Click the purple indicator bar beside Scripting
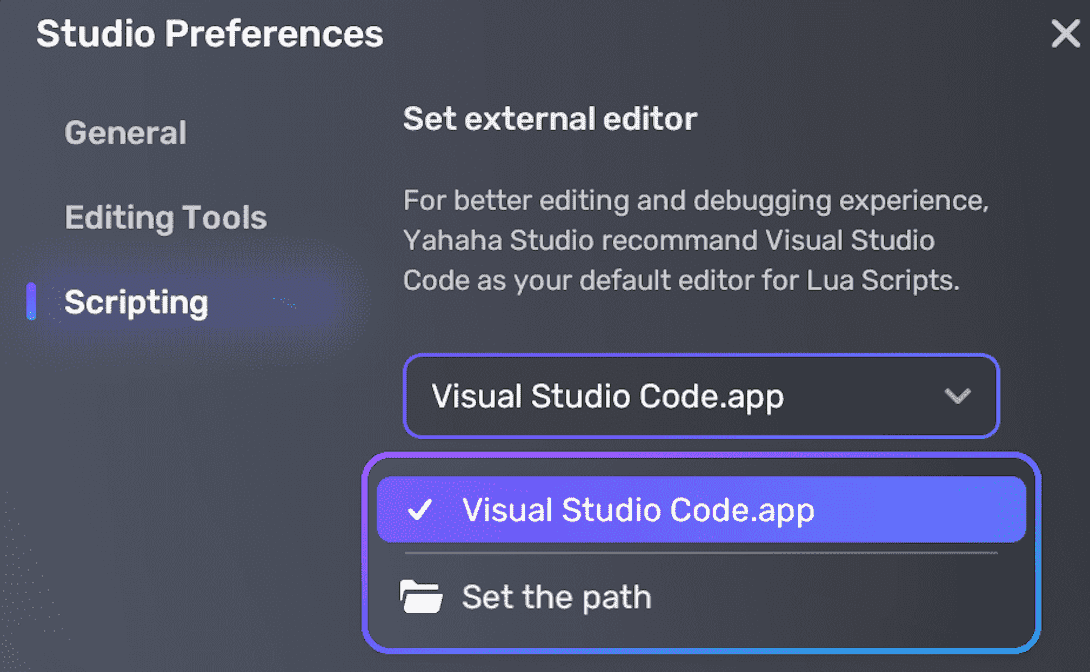Image resolution: width=1090 pixels, height=672 pixels. 31,301
